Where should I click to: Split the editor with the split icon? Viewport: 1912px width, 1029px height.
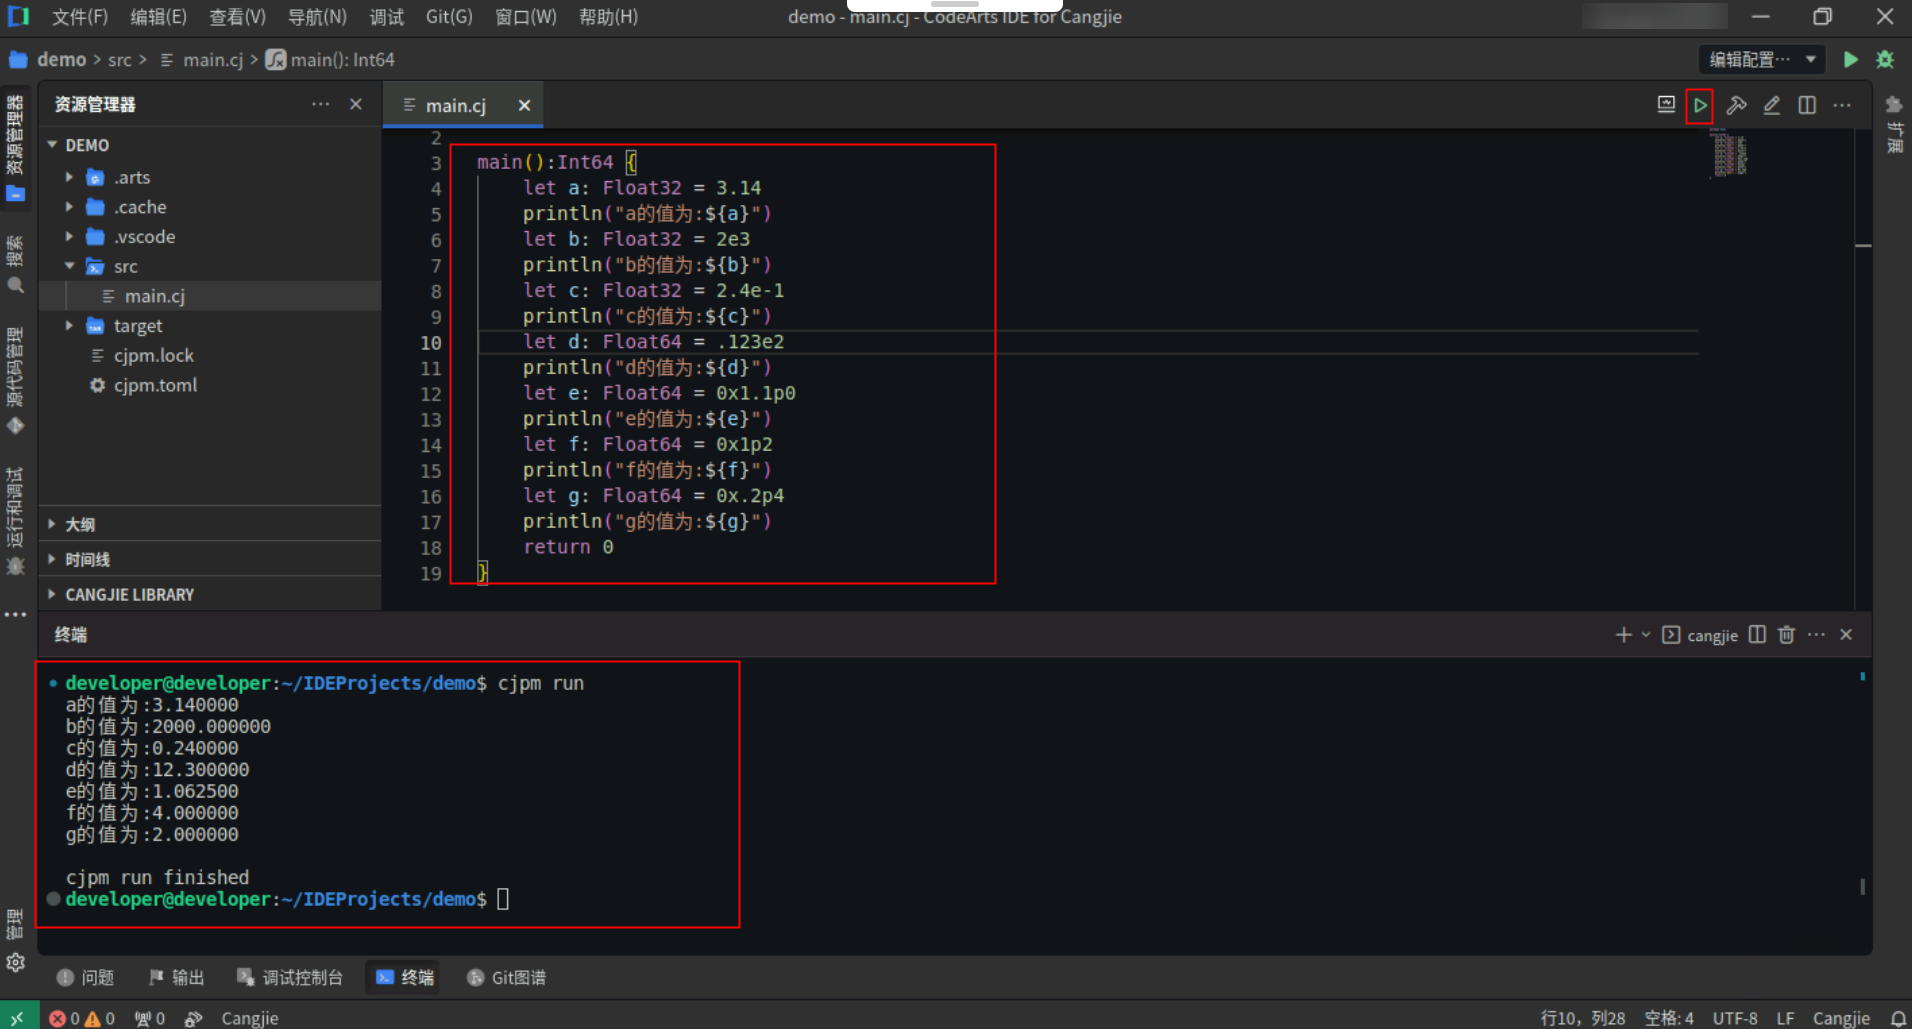[1807, 105]
